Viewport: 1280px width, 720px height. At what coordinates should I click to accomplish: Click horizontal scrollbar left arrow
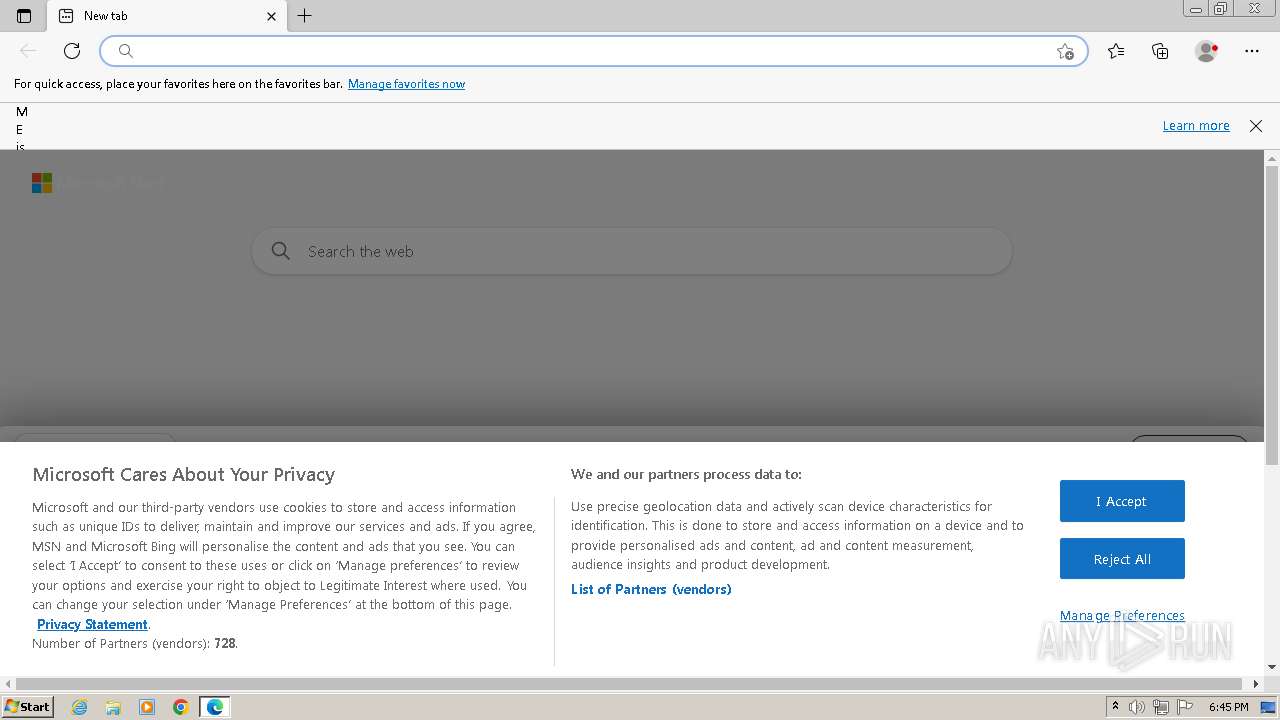click(x=8, y=684)
